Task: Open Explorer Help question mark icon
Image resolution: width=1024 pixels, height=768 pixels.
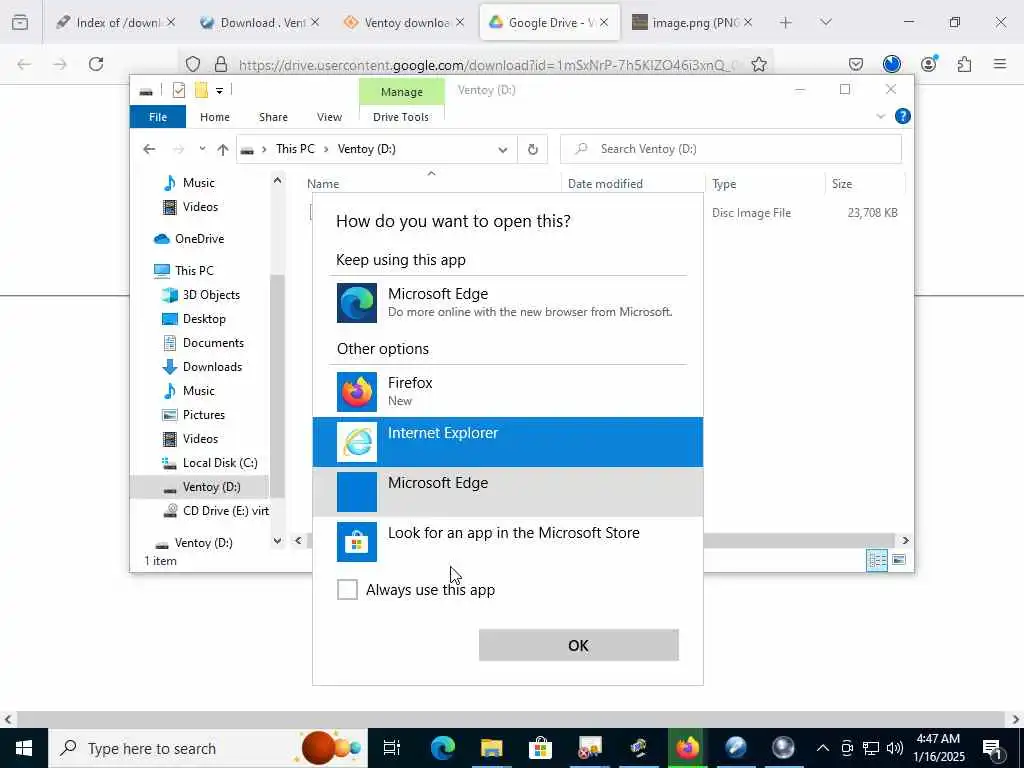Action: coord(903,116)
